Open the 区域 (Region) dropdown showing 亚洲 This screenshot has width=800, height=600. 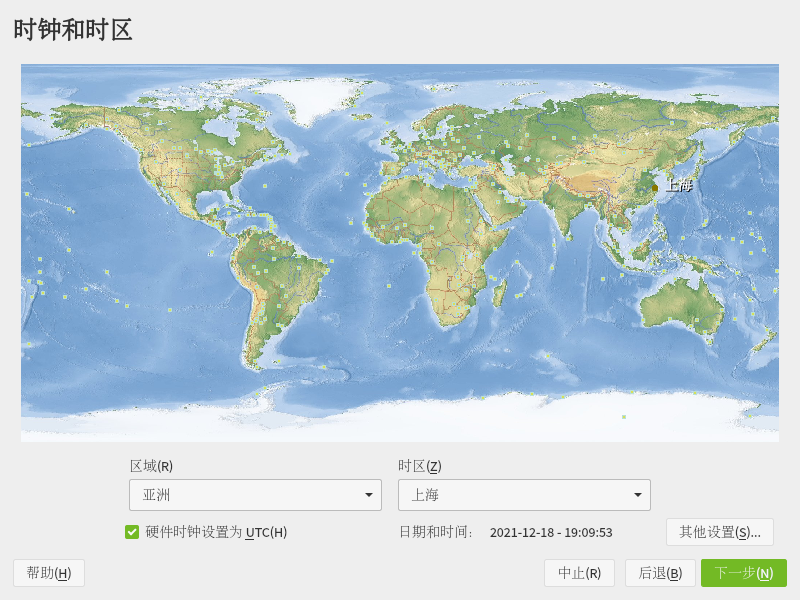[255, 494]
